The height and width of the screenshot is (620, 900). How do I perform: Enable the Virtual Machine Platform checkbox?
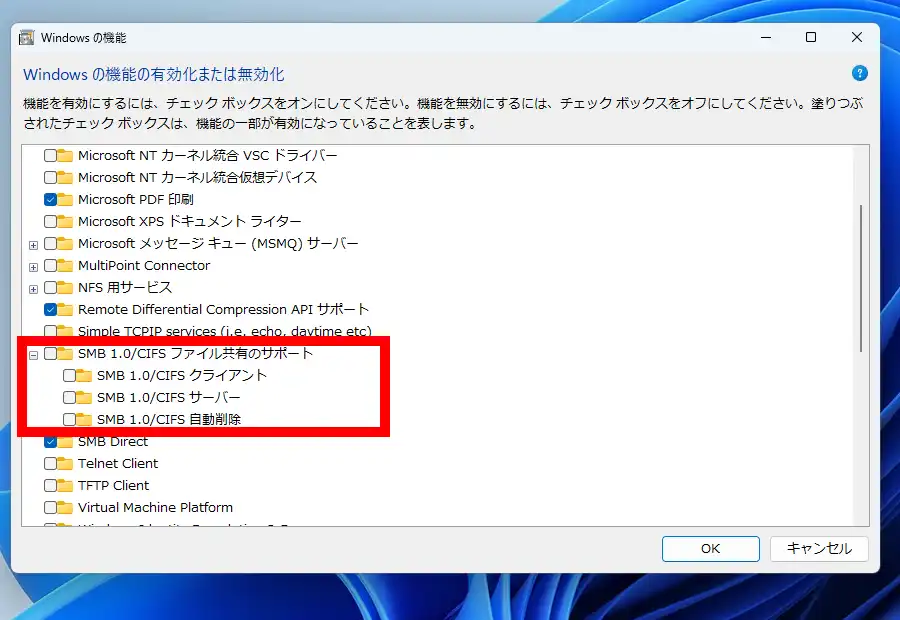(51, 507)
